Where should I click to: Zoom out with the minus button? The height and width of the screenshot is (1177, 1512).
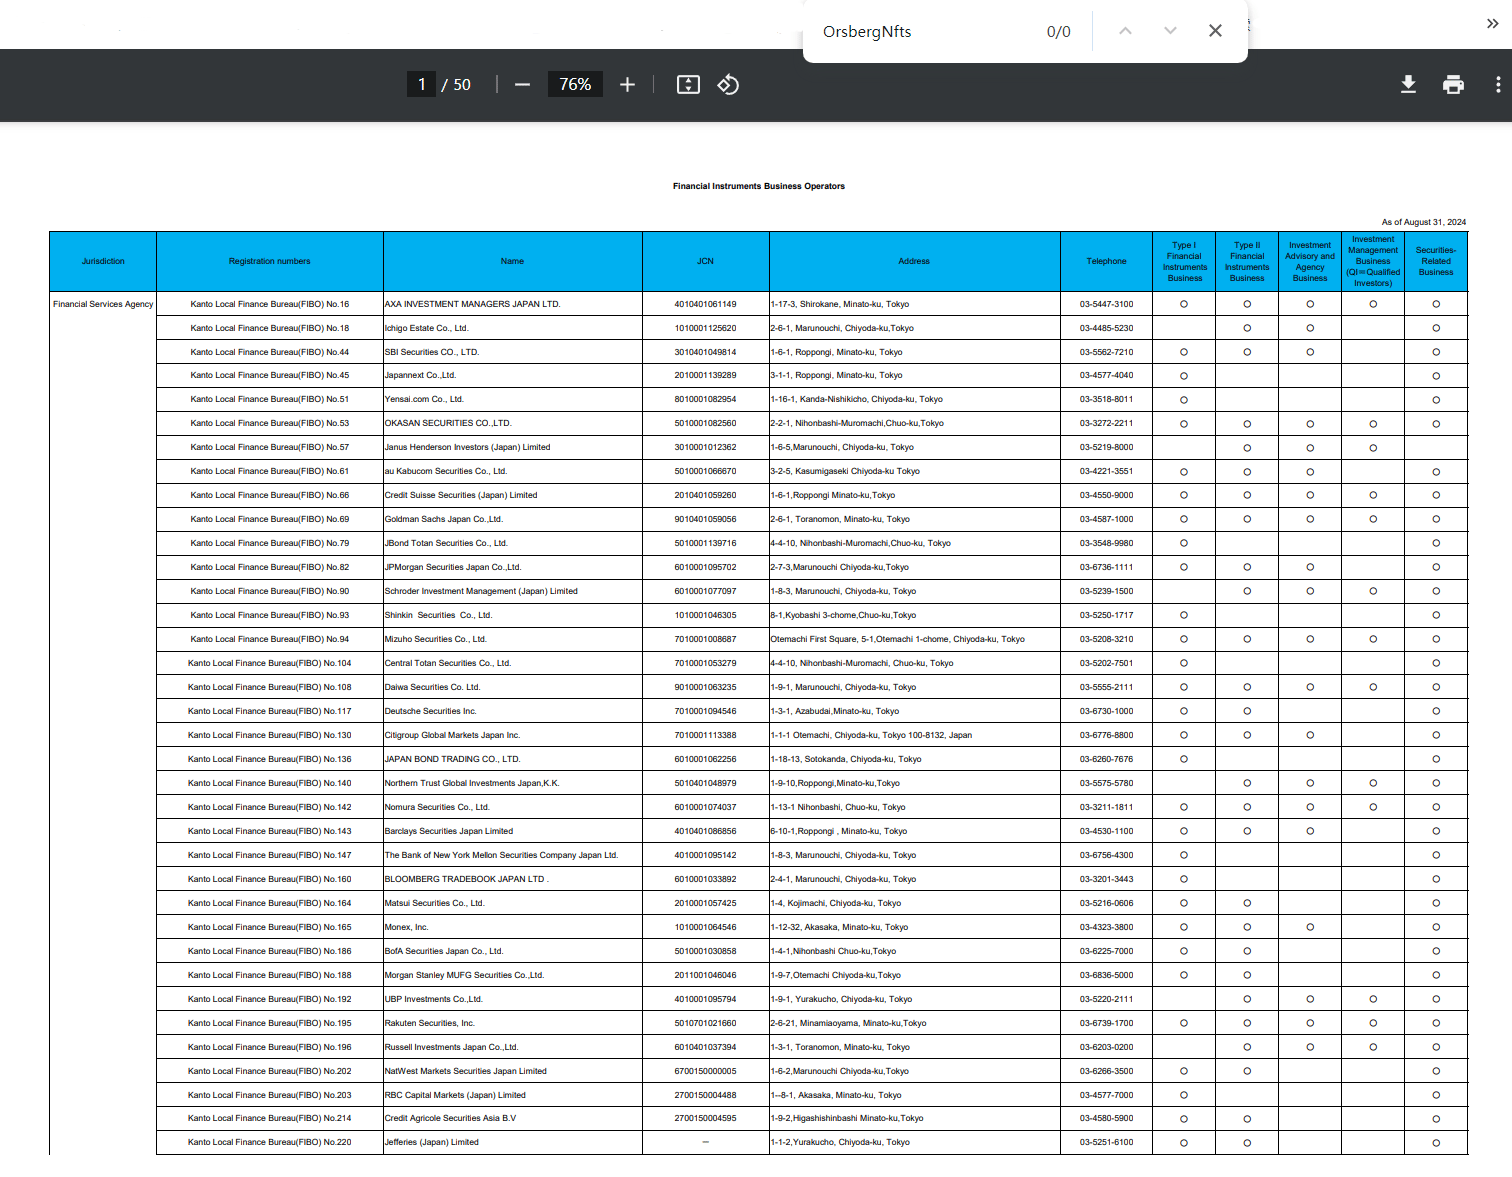click(x=522, y=85)
